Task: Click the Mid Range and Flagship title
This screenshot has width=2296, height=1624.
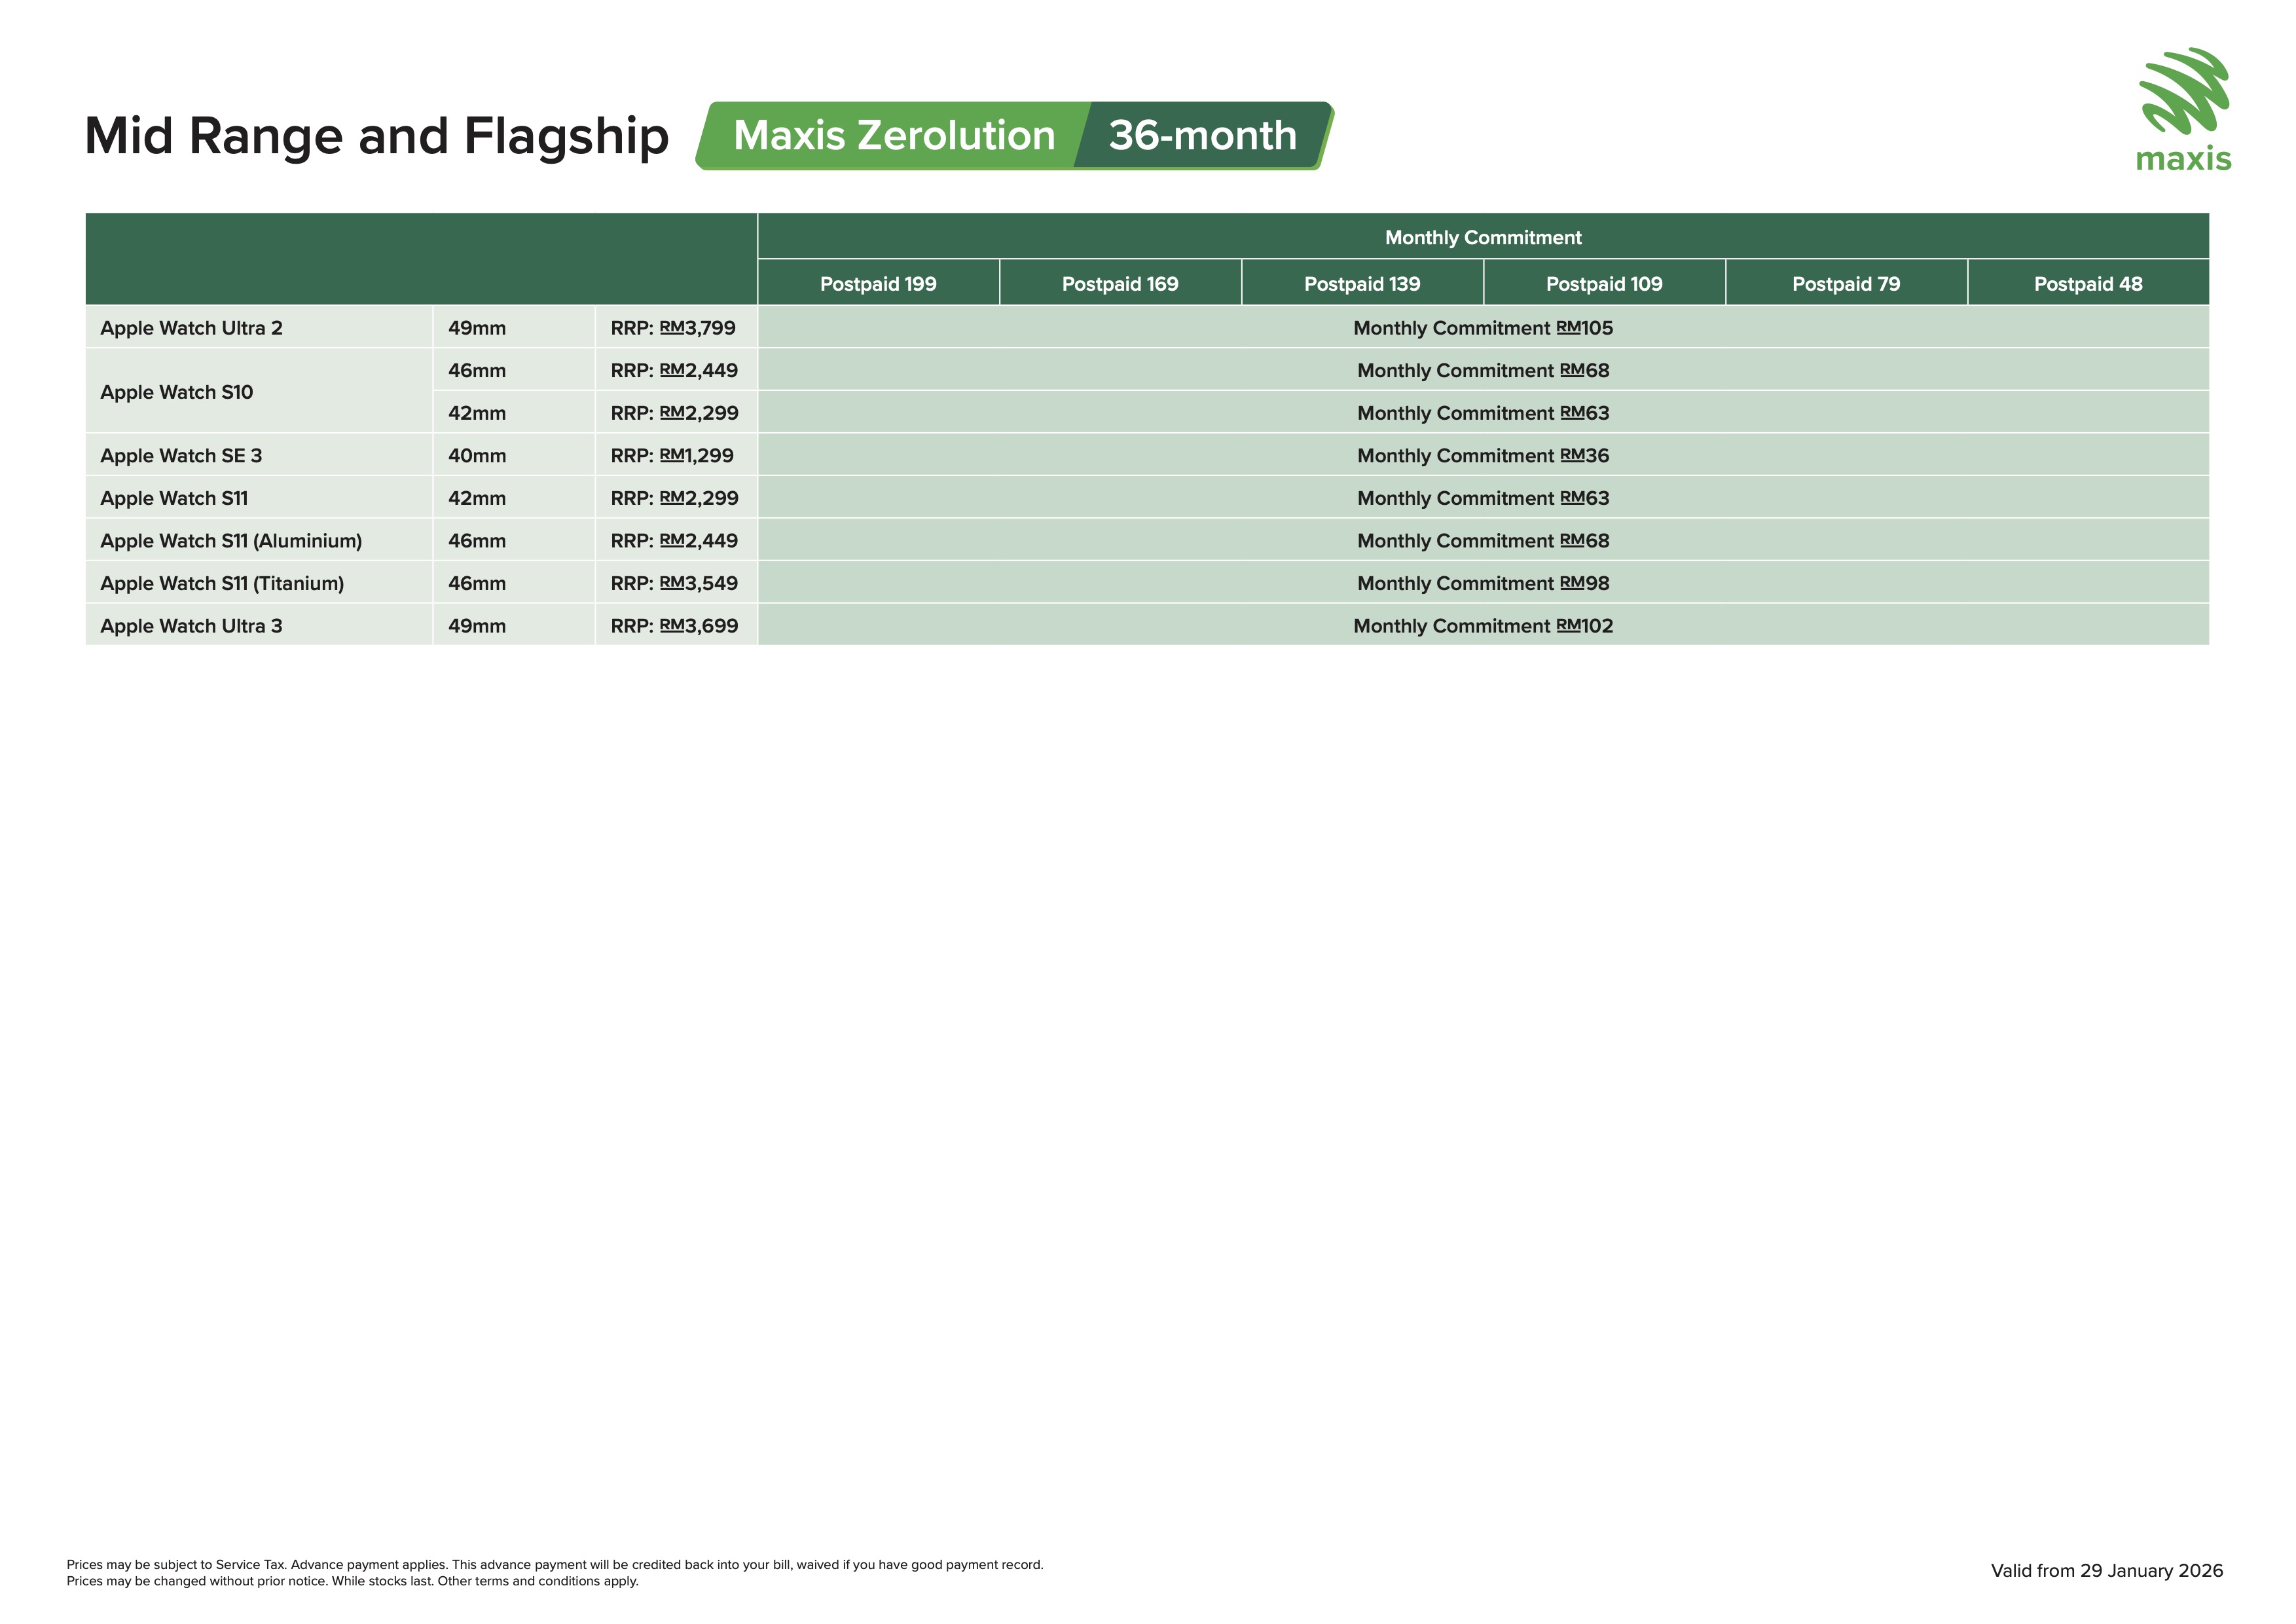Action: pyautogui.click(x=376, y=136)
